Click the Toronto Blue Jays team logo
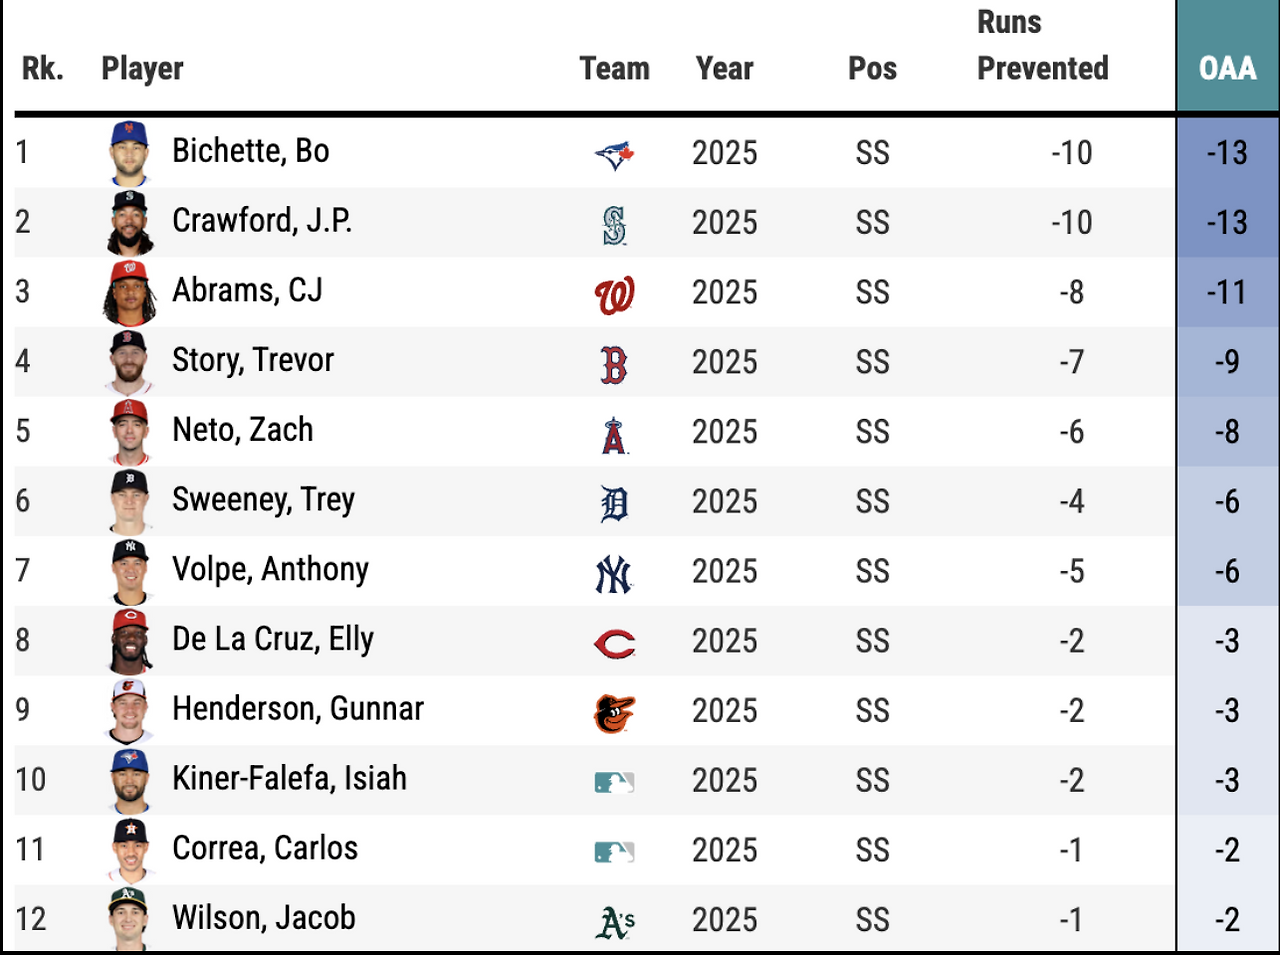 click(614, 154)
